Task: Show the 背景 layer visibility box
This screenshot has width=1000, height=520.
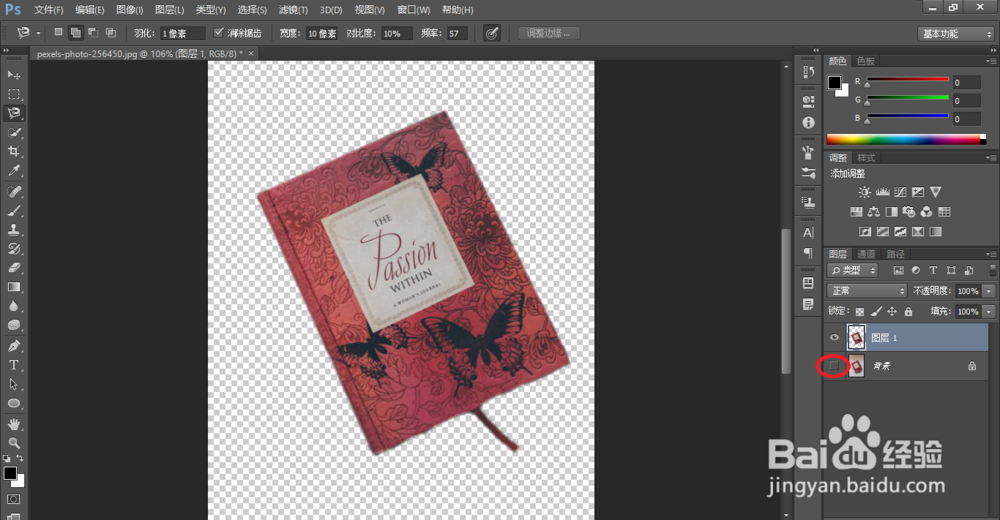Action: (x=834, y=366)
